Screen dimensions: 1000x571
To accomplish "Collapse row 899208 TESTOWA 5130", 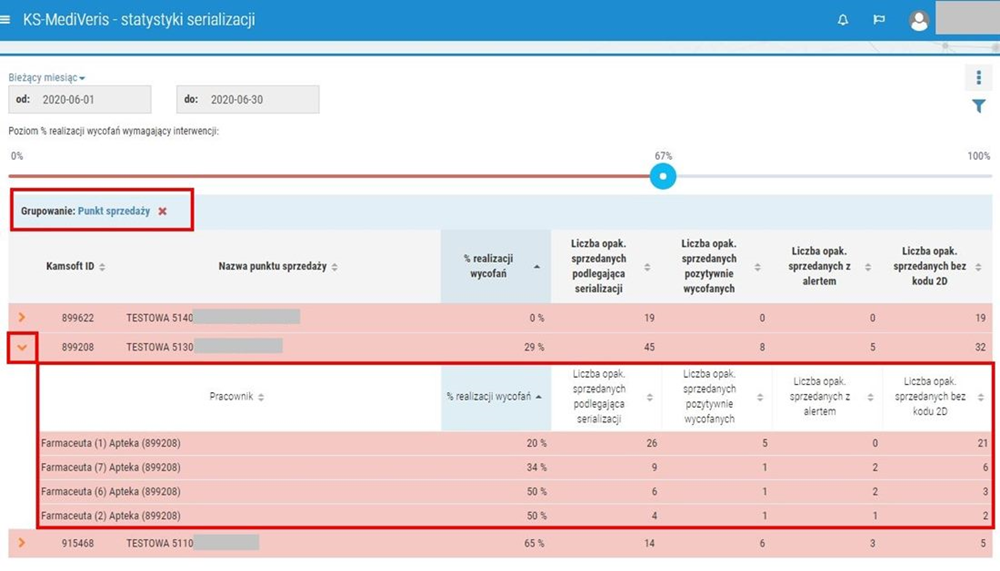I will pyautogui.click(x=22, y=347).
